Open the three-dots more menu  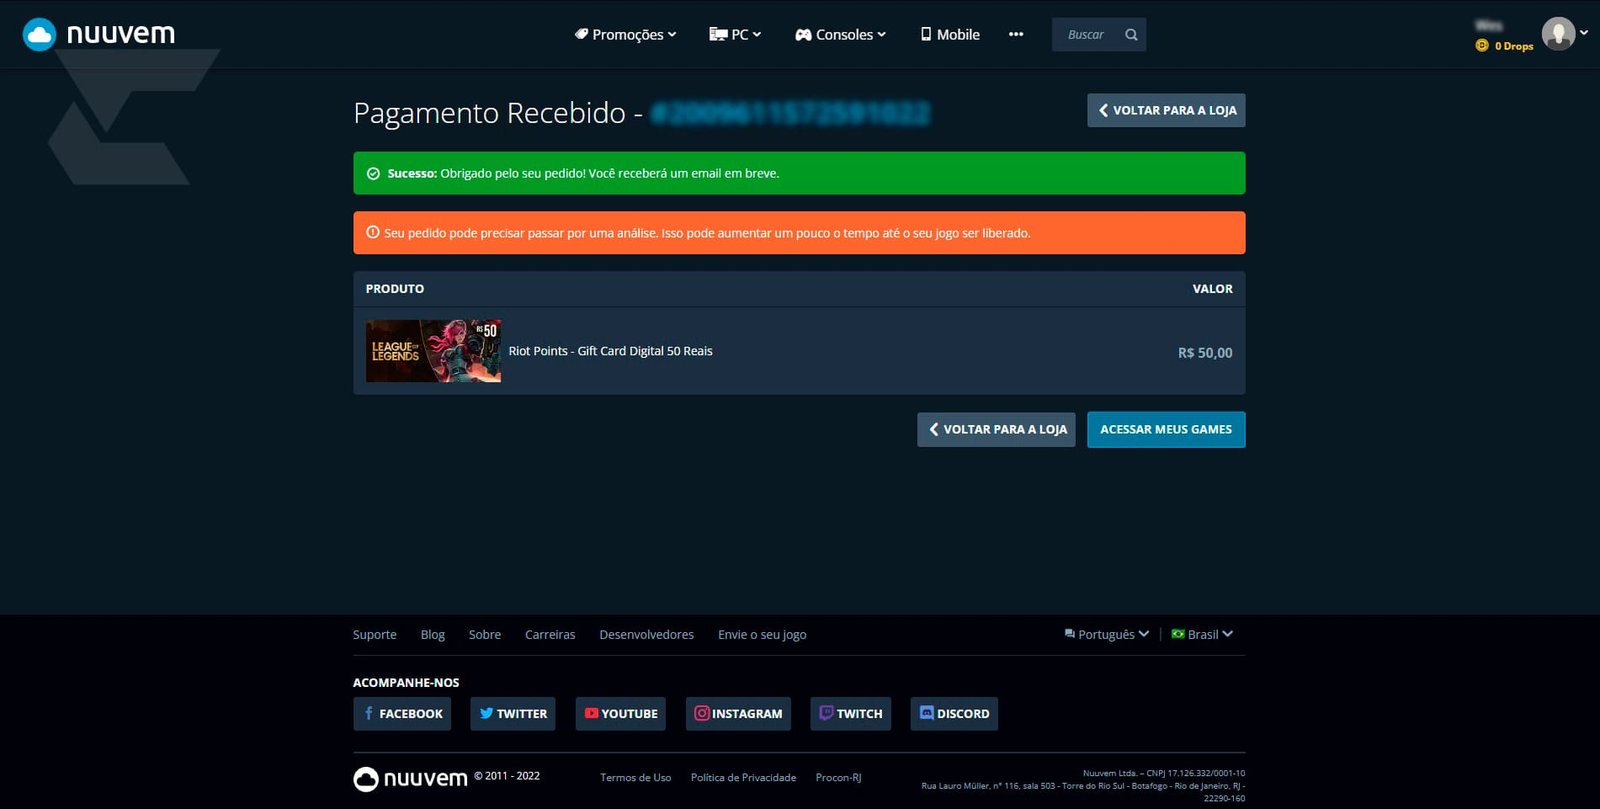coord(1016,34)
